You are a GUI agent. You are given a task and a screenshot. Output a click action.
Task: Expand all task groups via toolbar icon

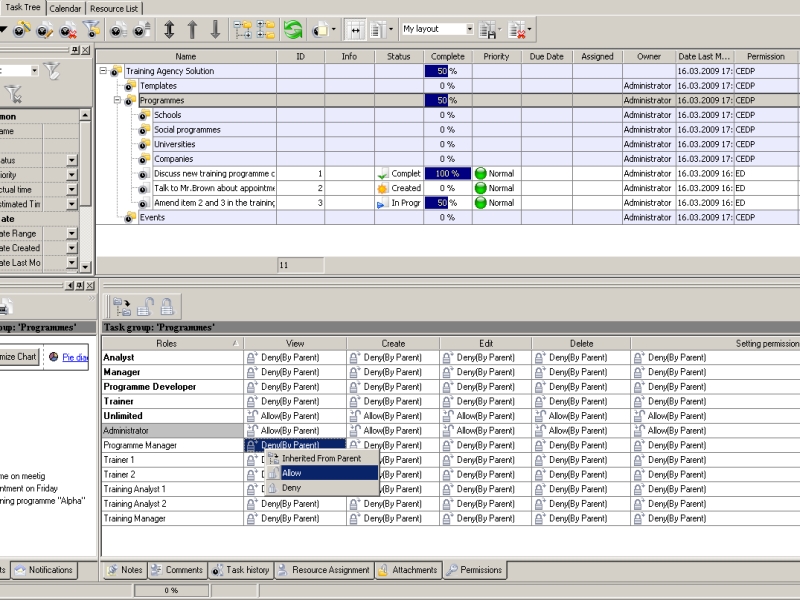266,30
